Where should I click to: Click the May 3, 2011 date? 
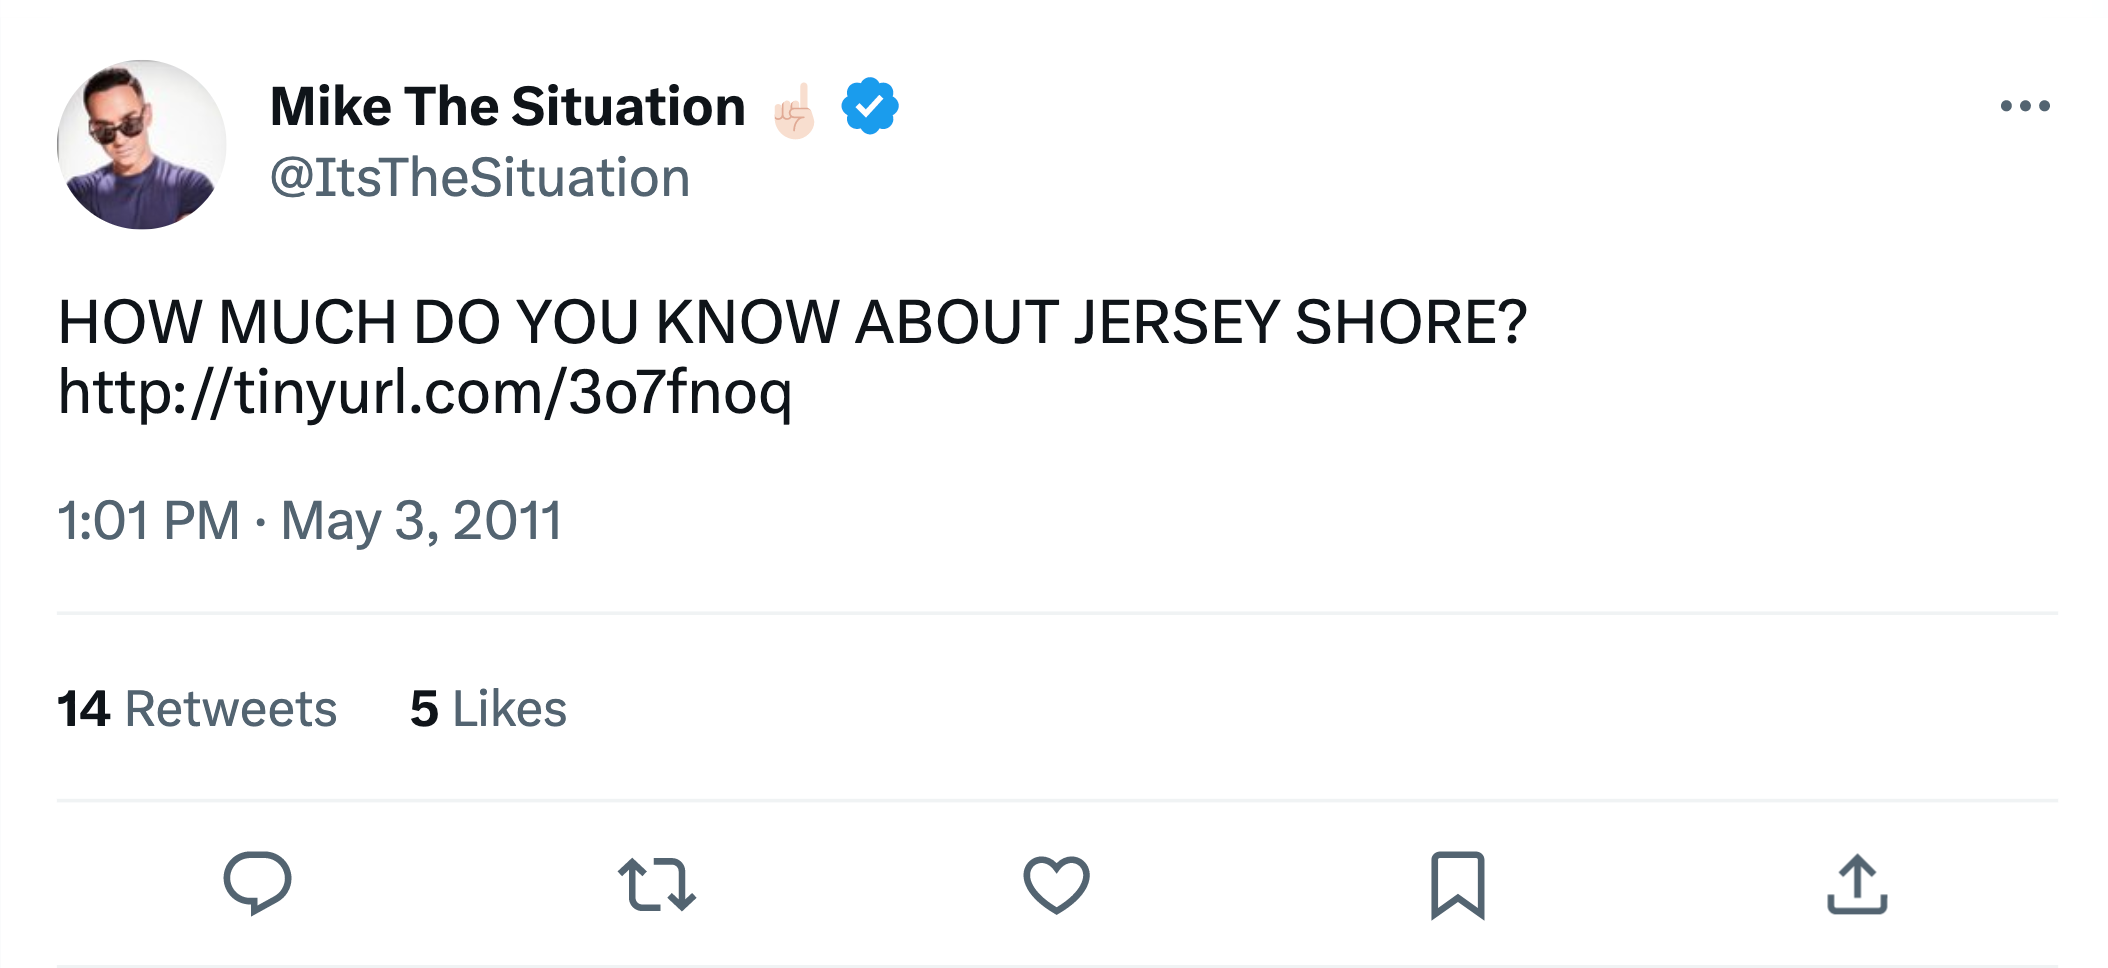tap(421, 521)
